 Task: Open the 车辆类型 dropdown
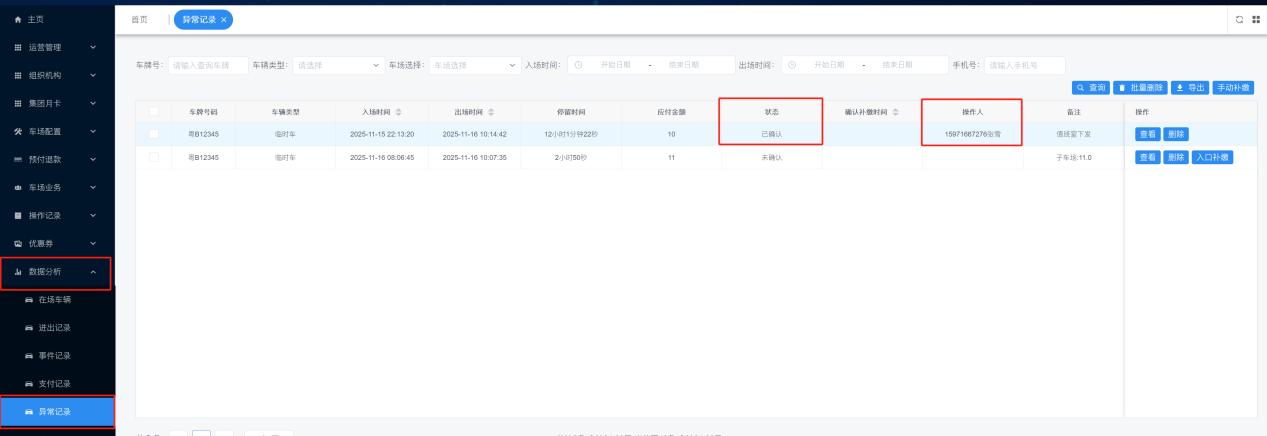pos(338,65)
